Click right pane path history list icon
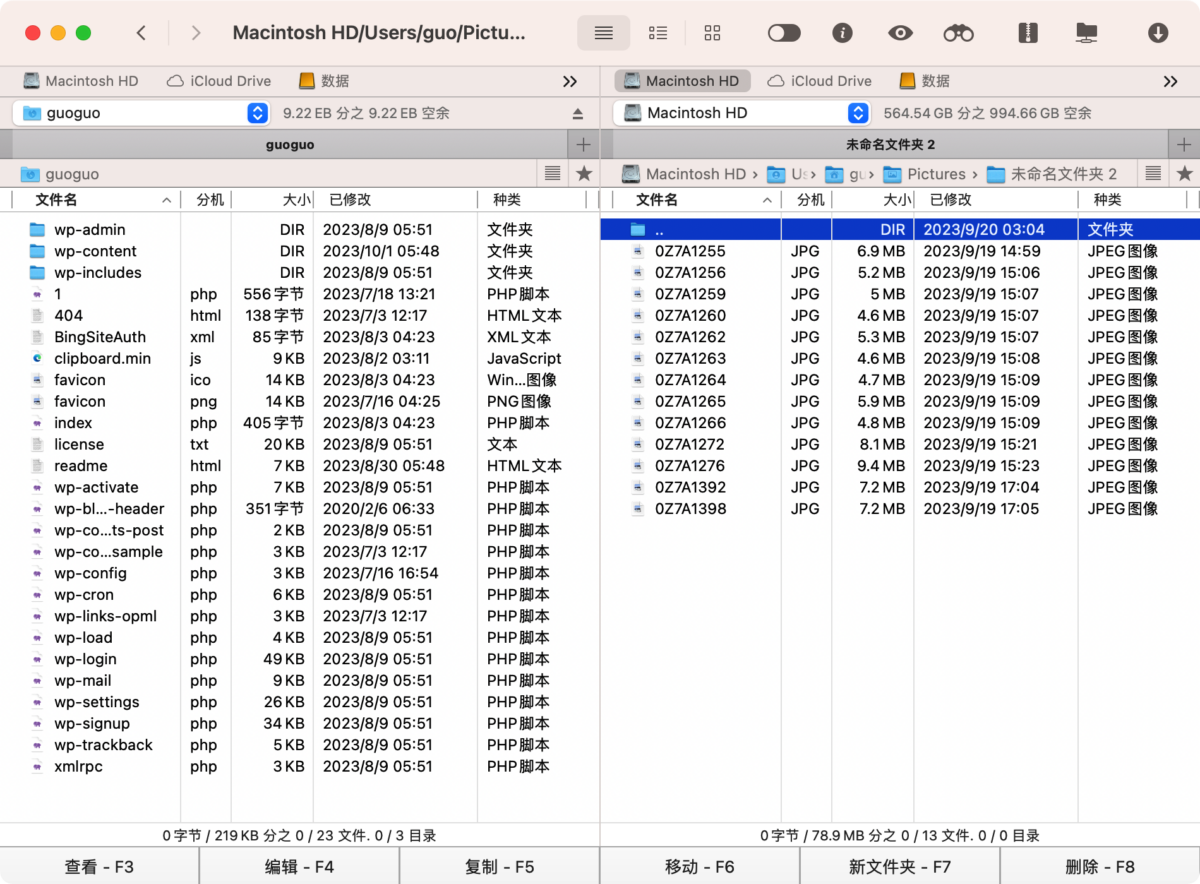Image resolution: width=1200 pixels, height=884 pixels. (x=1153, y=174)
